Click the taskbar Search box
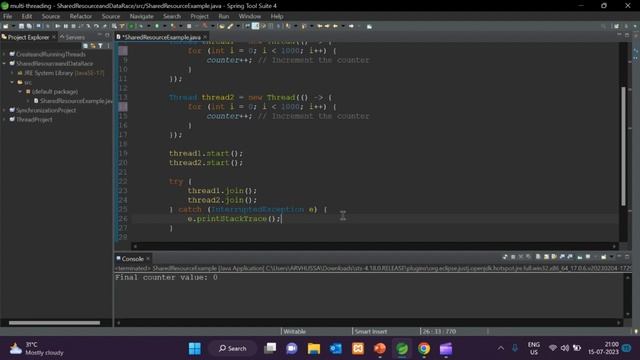640x360 pixels. pos(232,349)
